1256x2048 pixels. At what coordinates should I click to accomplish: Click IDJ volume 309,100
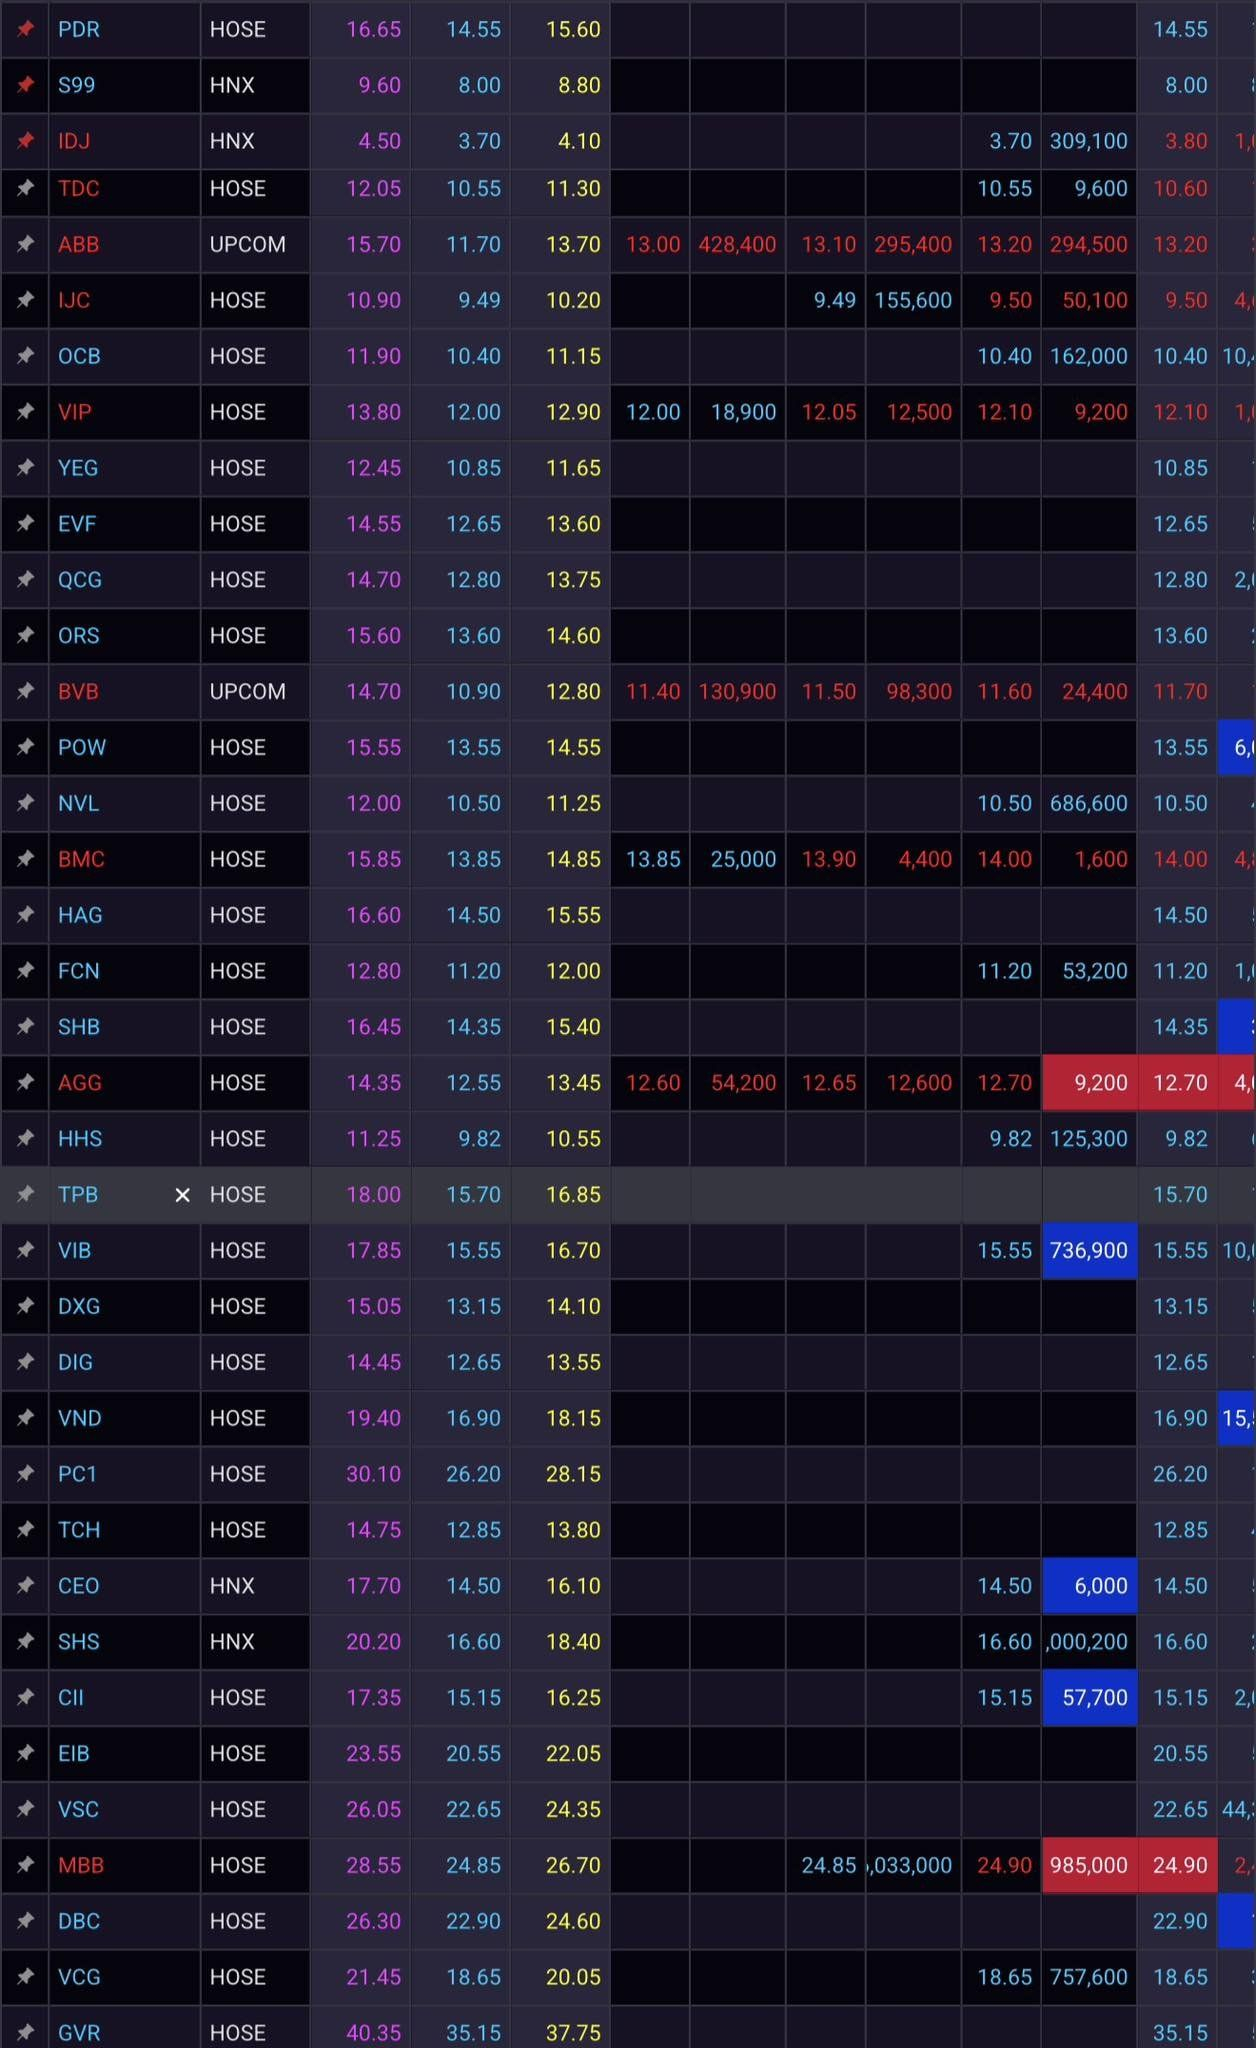tap(1088, 141)
